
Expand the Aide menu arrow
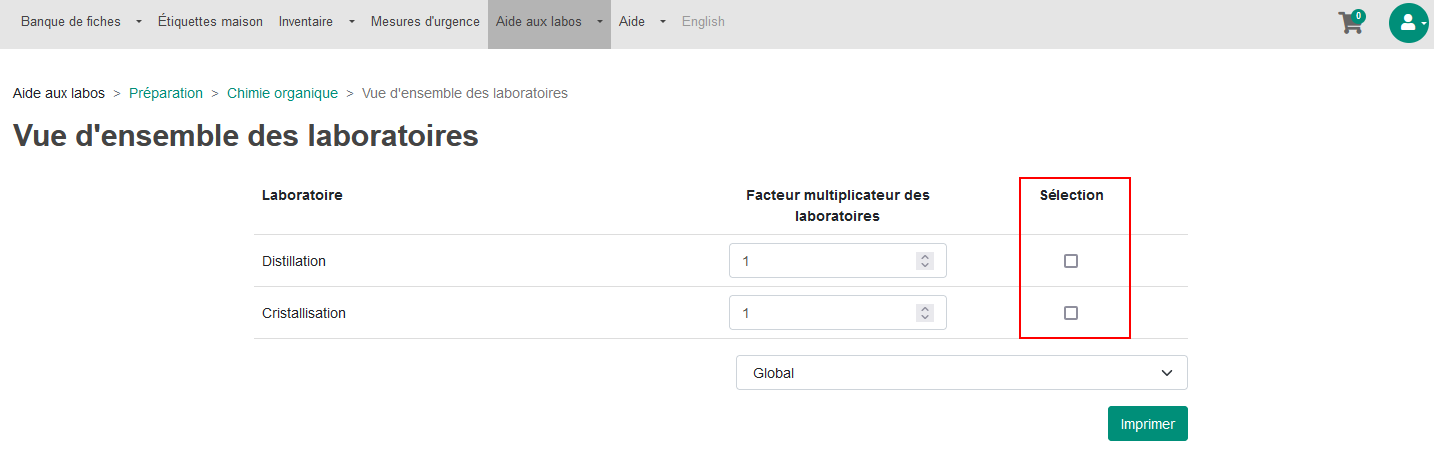[662, 22]
